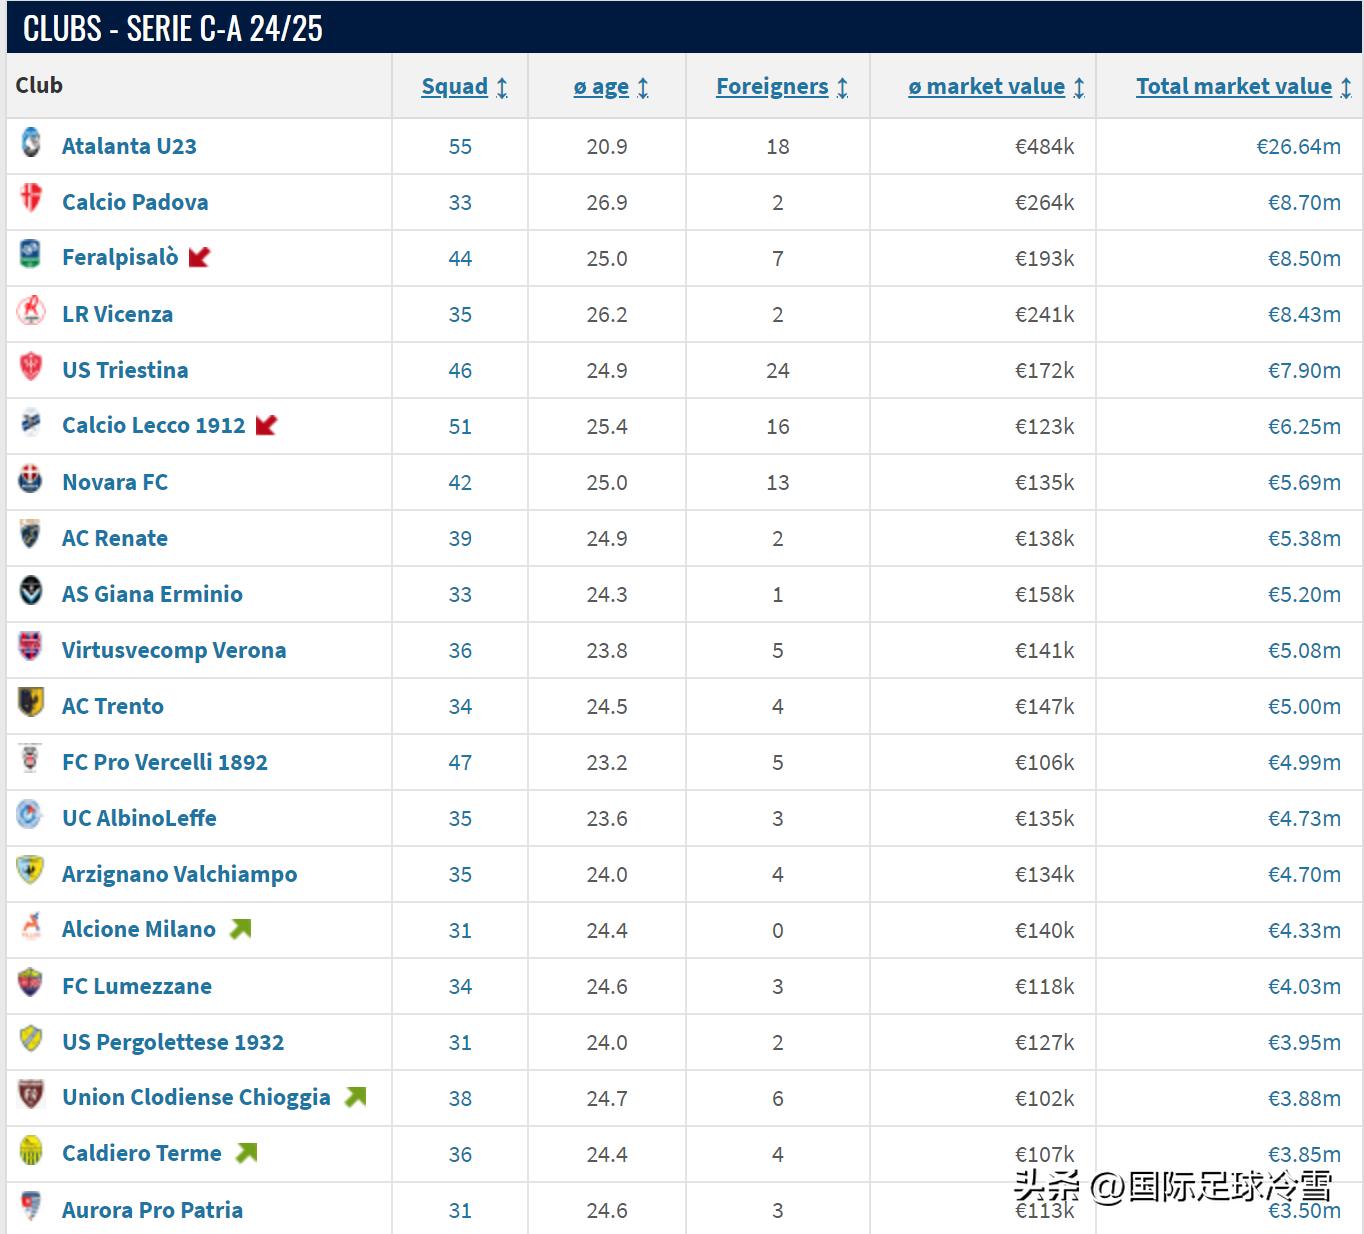Click the Atalanta U23 club crest

tap(31, 143)
